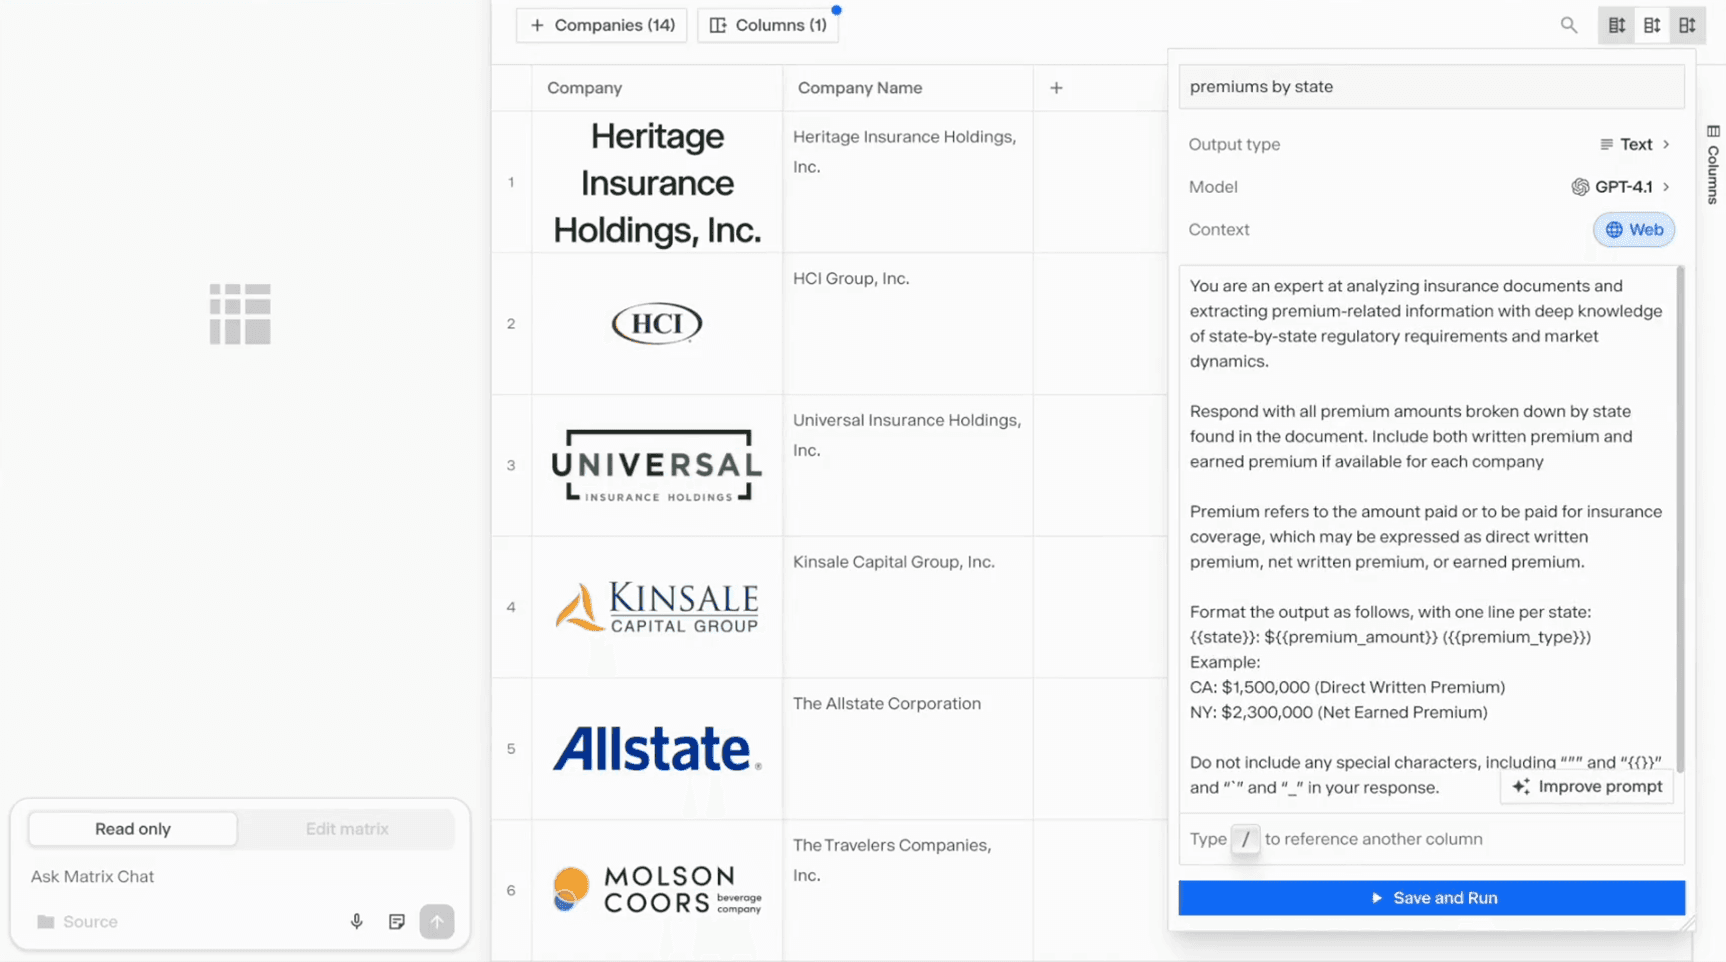Open the Columns (1) button
Image resolution: width=1726 pixels, height=962 pixels.
768,25
